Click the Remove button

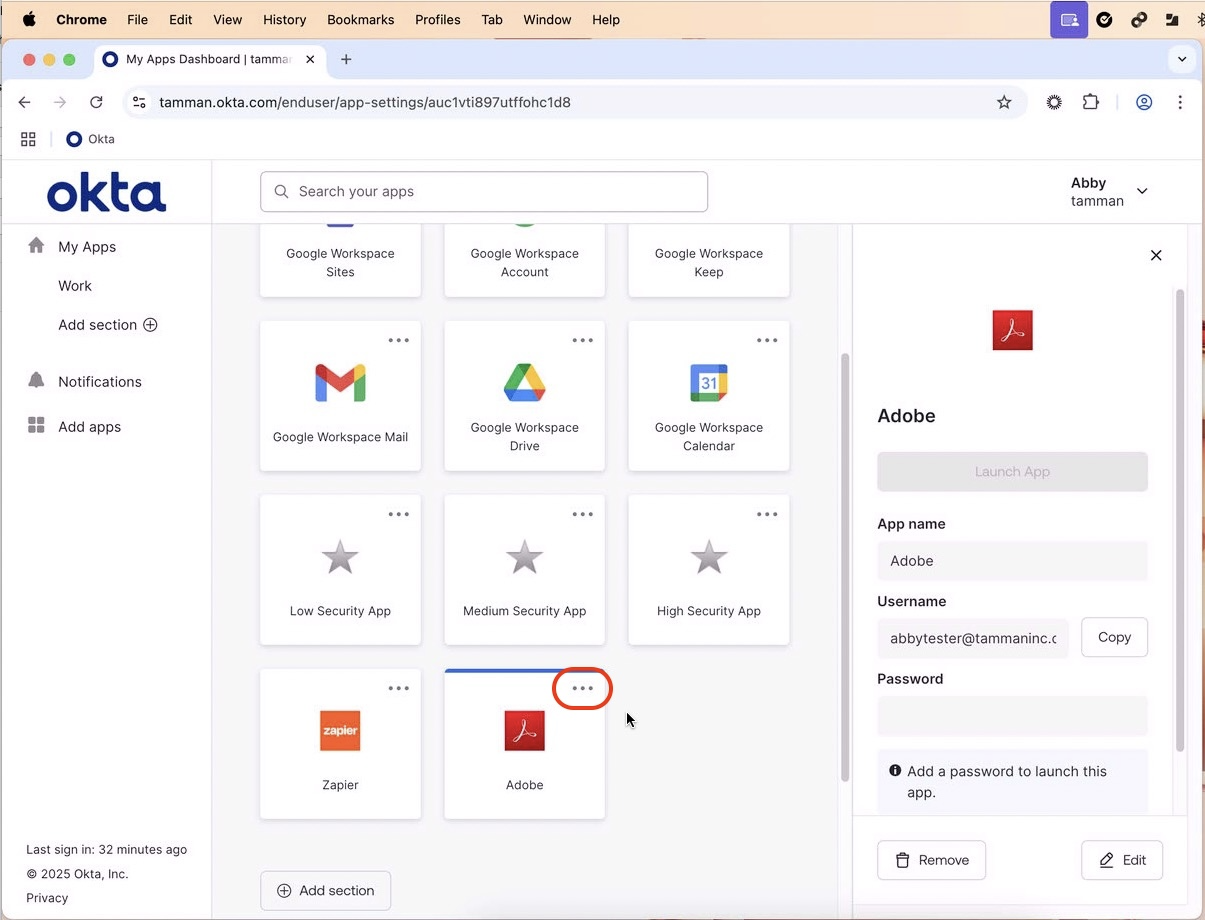pyautogui.click(x=931, y=860)
